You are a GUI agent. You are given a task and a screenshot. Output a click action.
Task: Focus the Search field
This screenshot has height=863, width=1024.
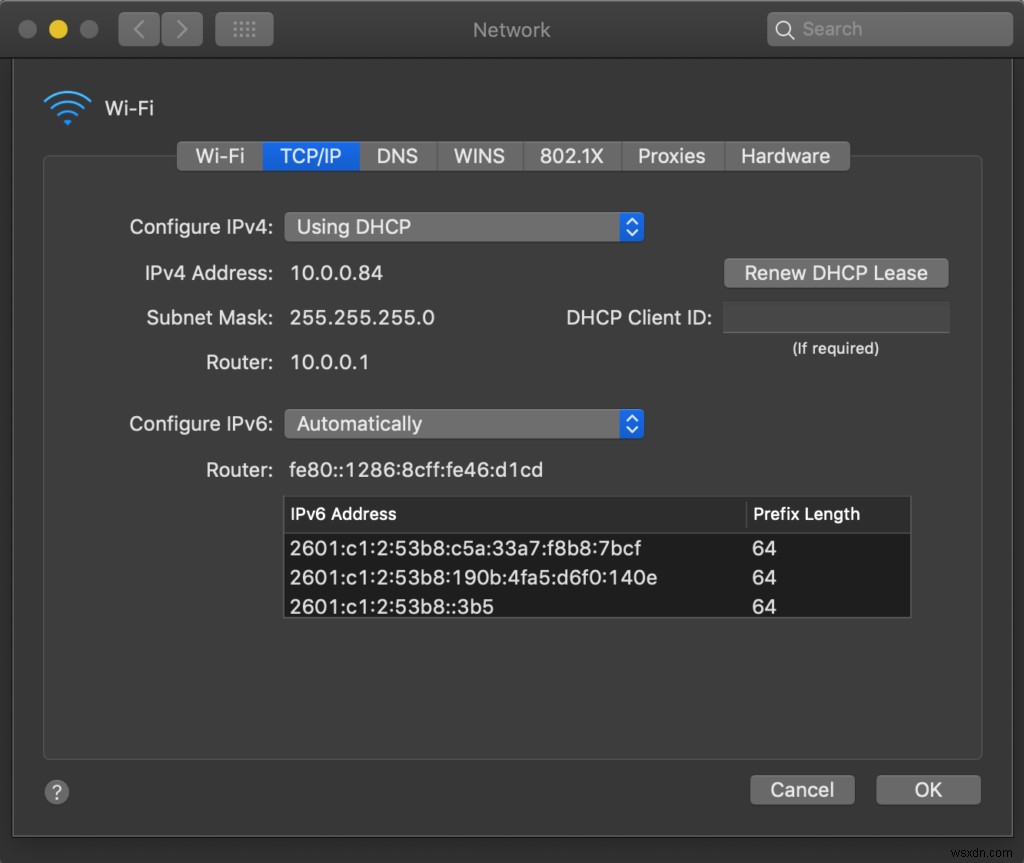tap(889, 29)
